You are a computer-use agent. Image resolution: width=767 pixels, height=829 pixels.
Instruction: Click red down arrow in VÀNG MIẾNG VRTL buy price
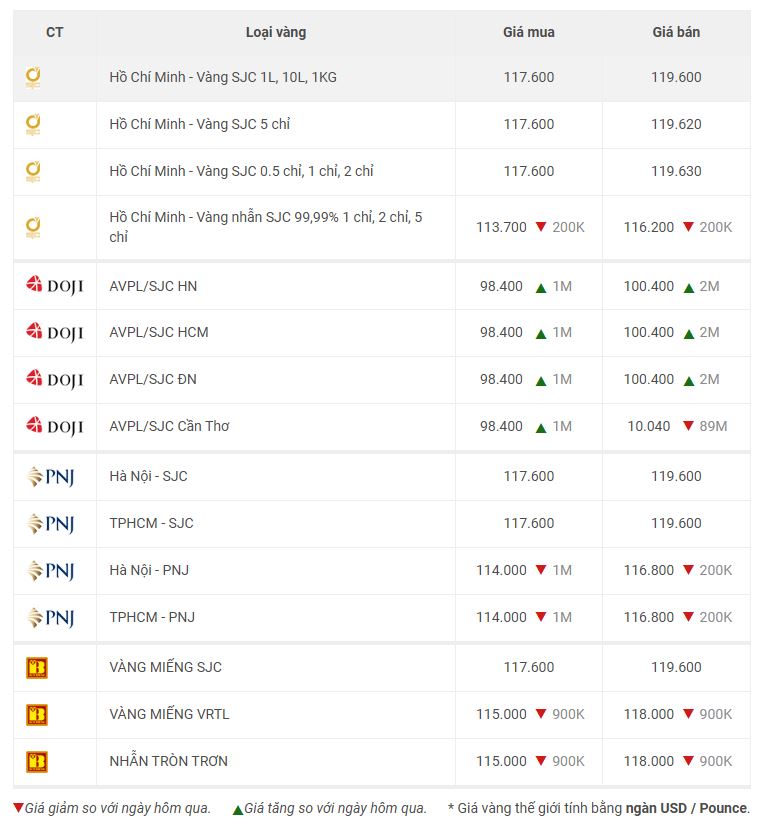coord(541,713)
